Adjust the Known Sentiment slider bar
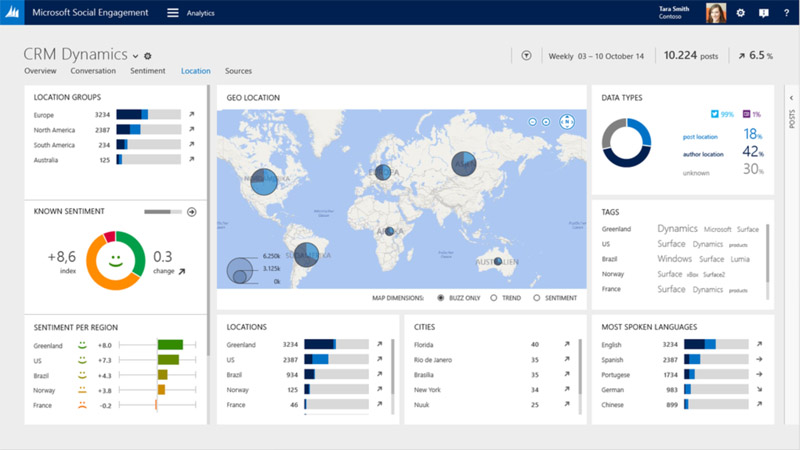800x450 pixels. 163,212
